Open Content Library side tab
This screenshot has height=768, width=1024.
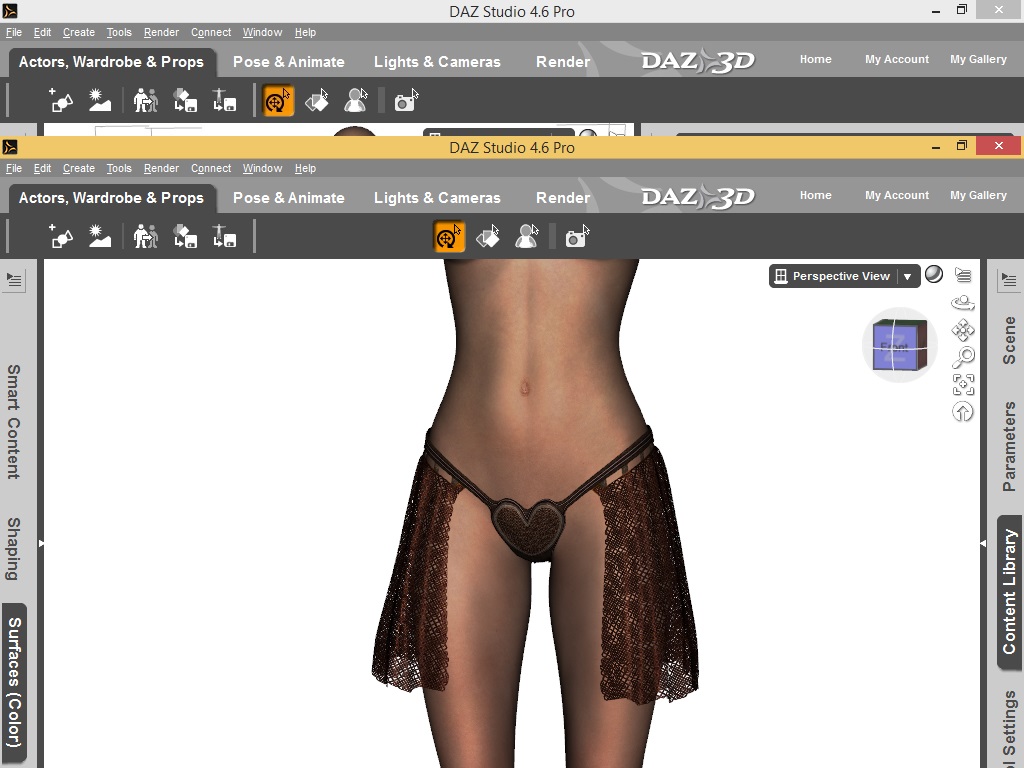(1009, 592)
